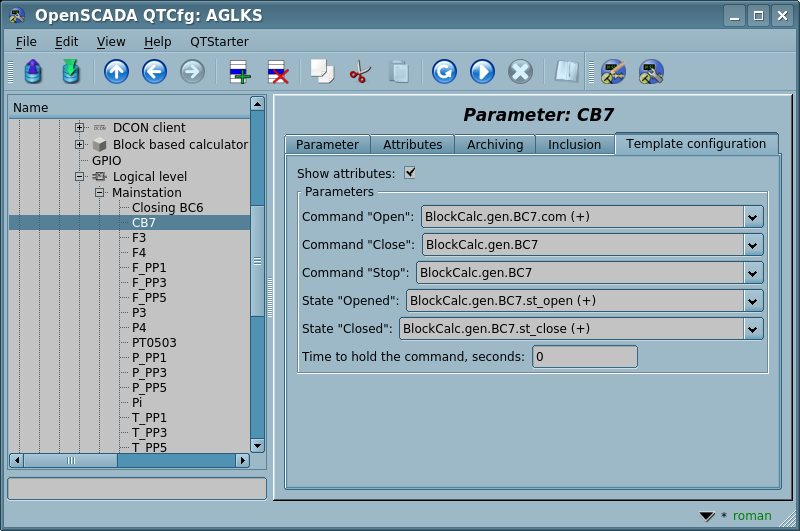Select the Attributes tab

pyautogui.click(x=412, y=145)
